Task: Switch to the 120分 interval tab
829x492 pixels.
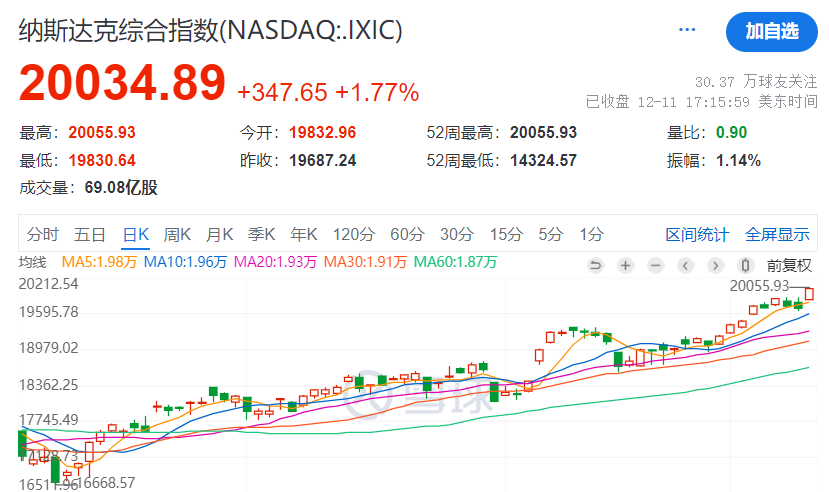Action: 354,234
